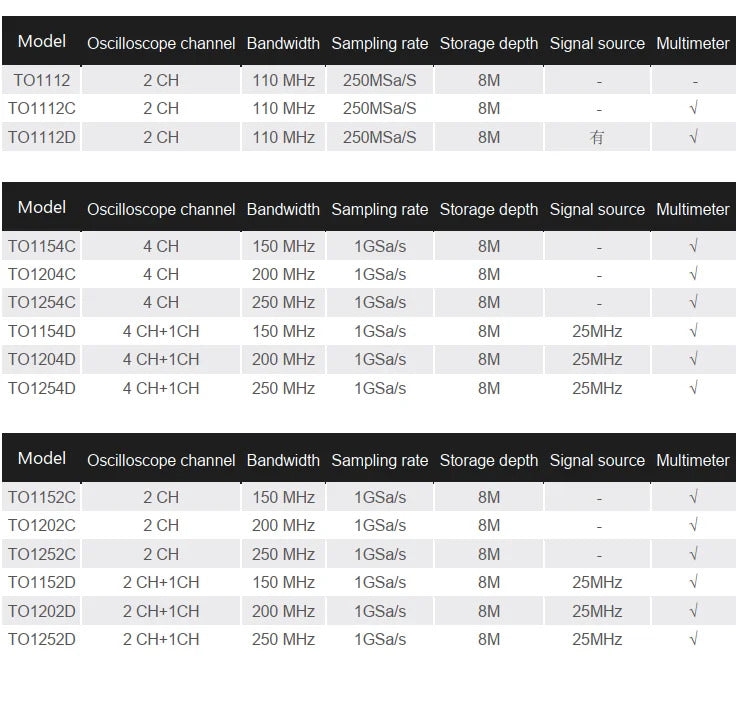
Task: Click the TO1112 model name cell
Action: pos(40,80)
